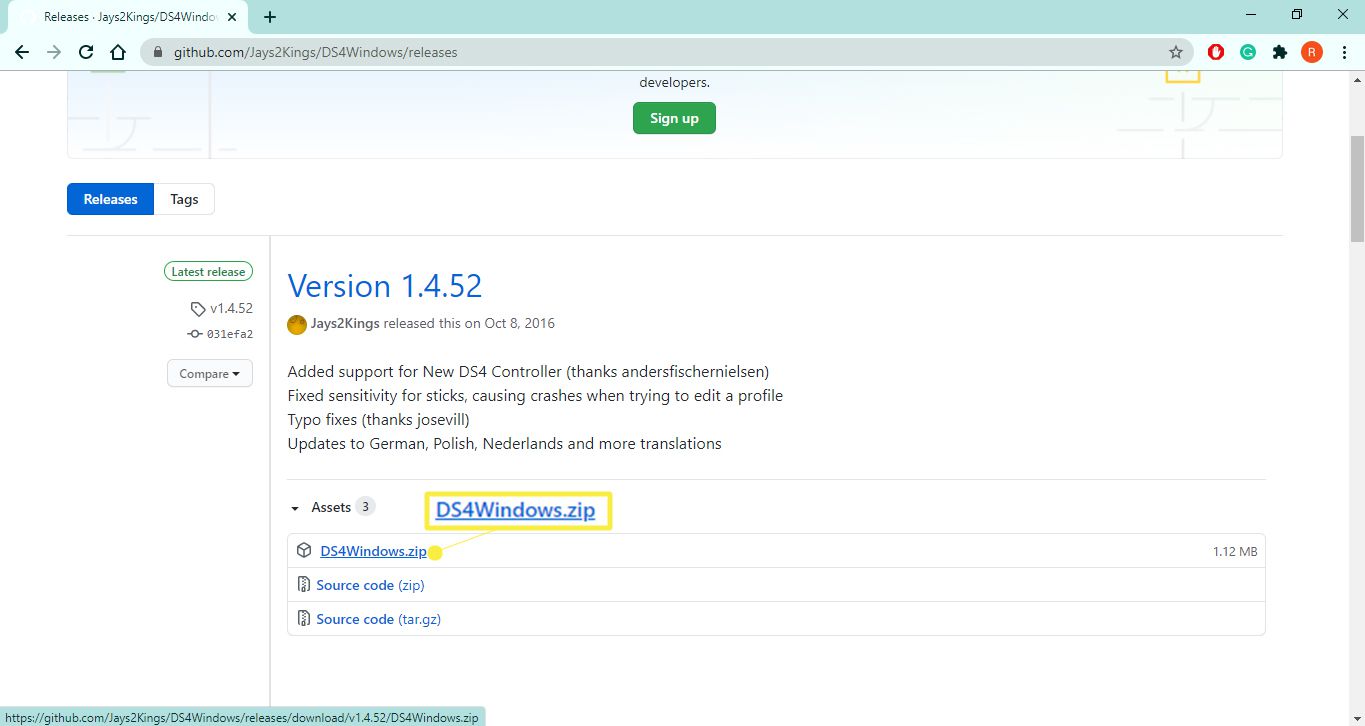Click the scrollbar down arrow
This screenshot has height=726, width=1365.
[x=1357, y=718]
